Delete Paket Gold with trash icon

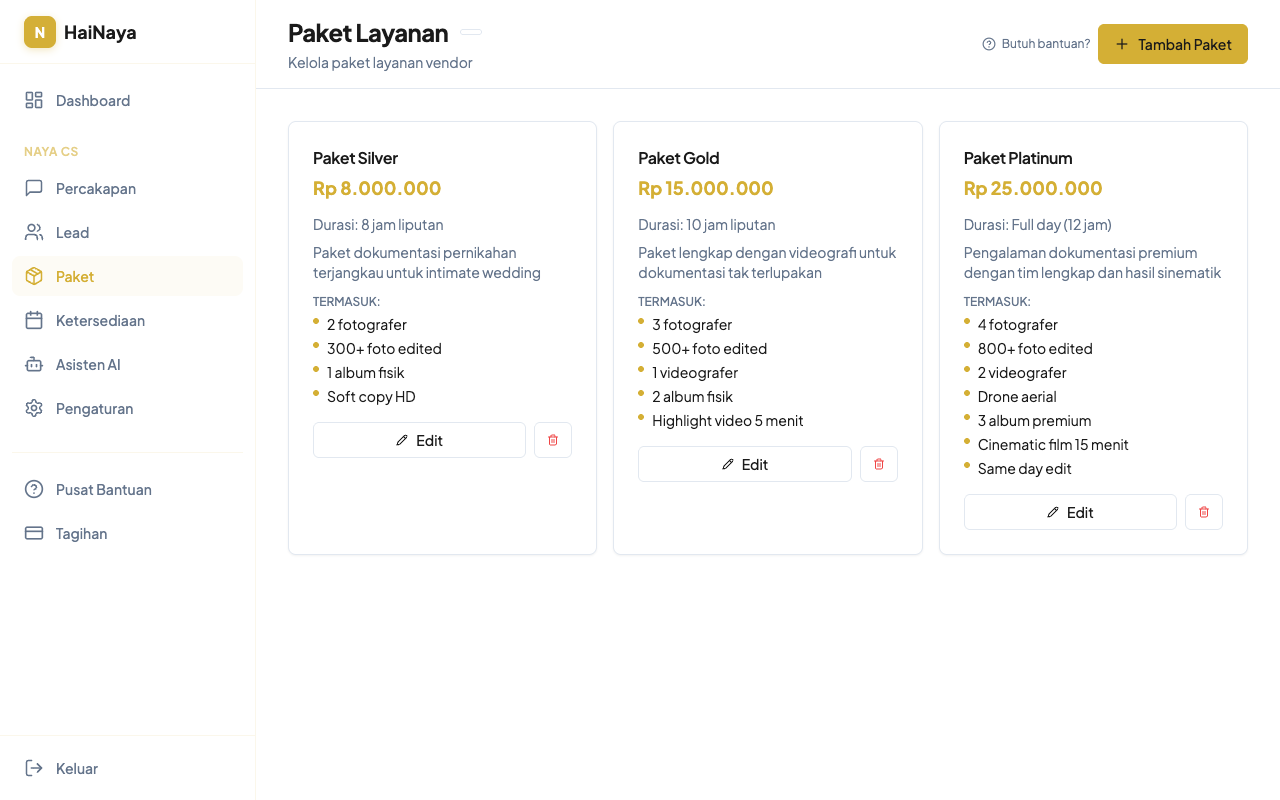click(x=879, y=464)
